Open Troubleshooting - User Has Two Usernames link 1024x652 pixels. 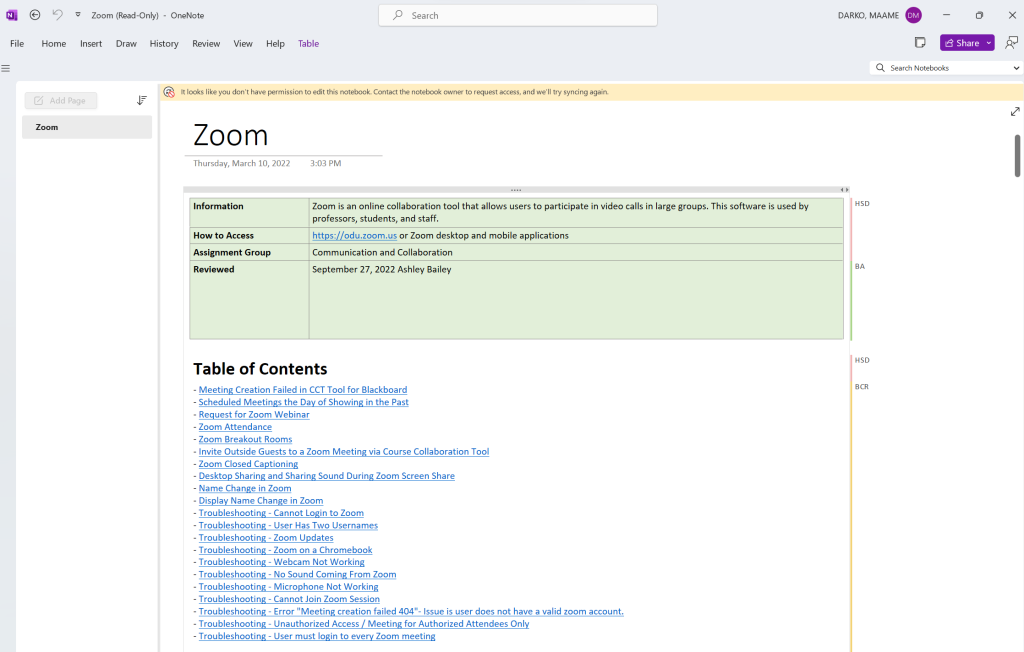point(288,526)
